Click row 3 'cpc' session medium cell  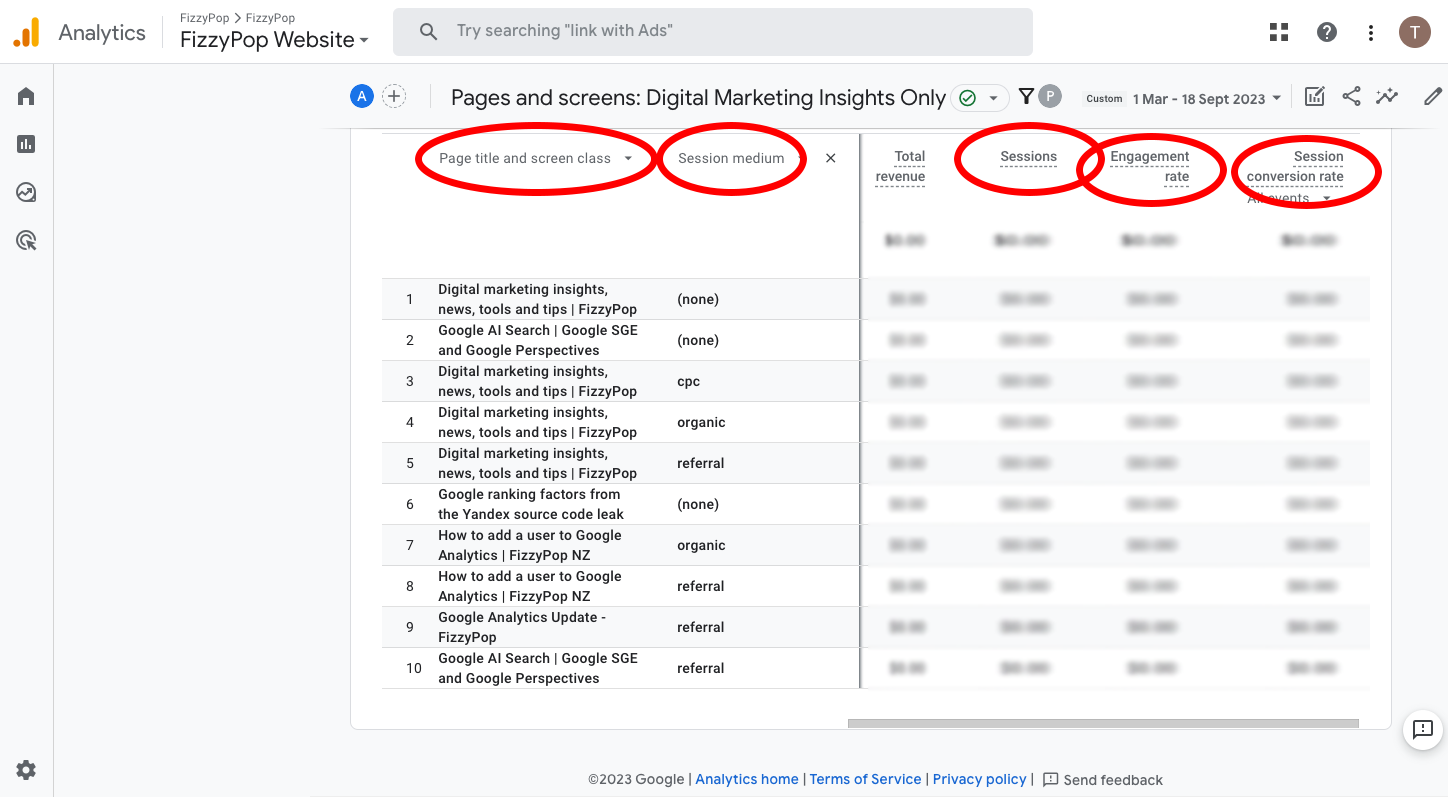(x=688, y=381)
